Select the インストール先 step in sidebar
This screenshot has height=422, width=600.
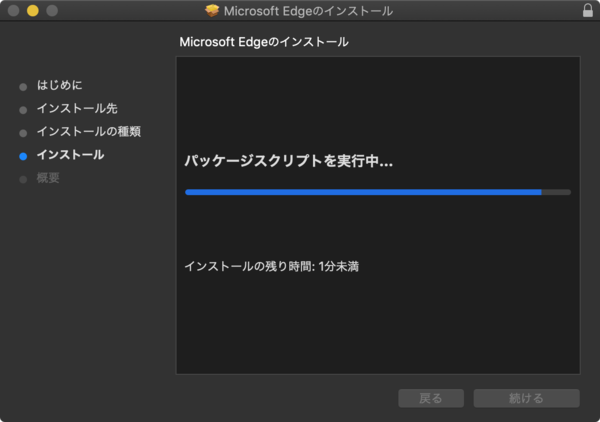click(77, 109)
